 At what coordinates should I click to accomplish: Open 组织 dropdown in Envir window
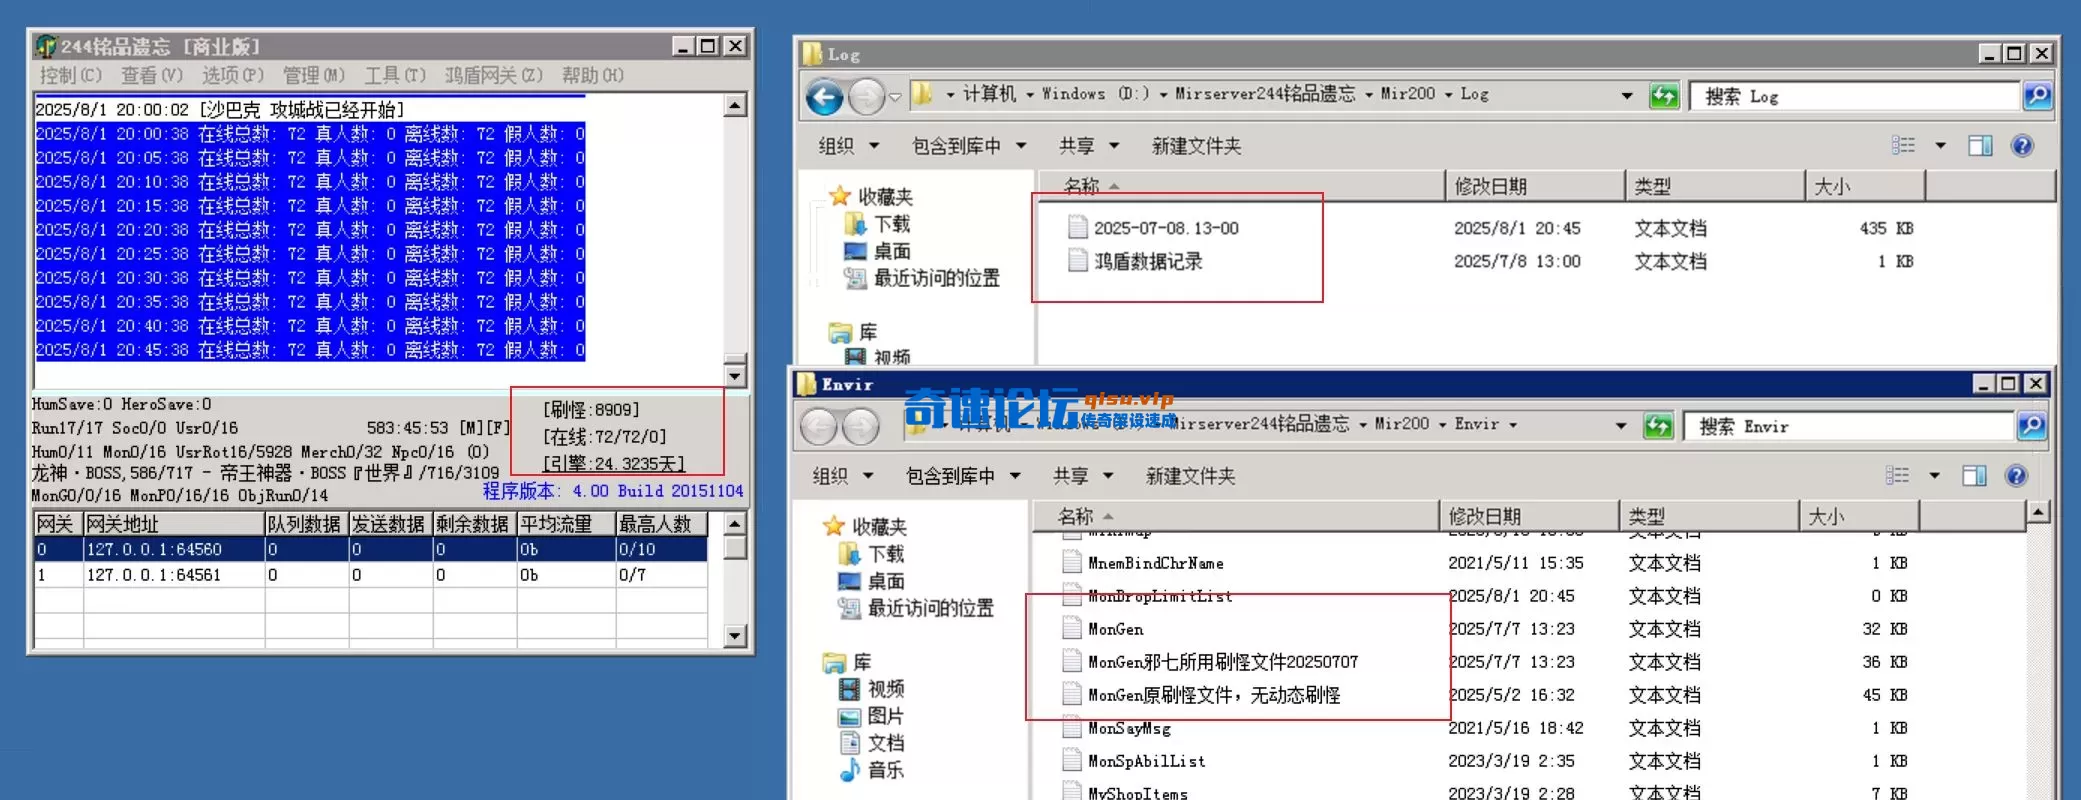pos(842,476)
